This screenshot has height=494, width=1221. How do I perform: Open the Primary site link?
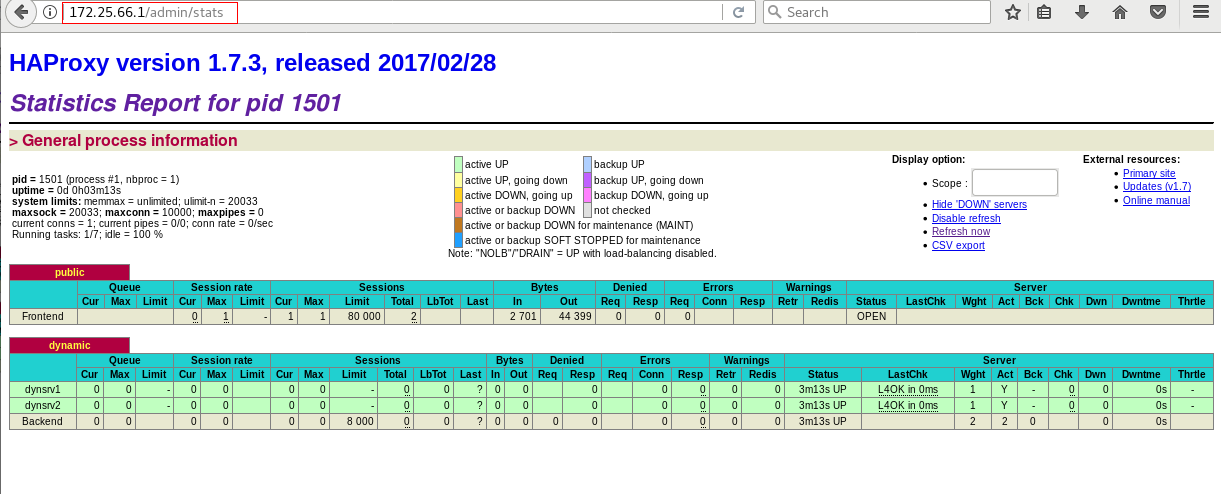(1149, 173)
